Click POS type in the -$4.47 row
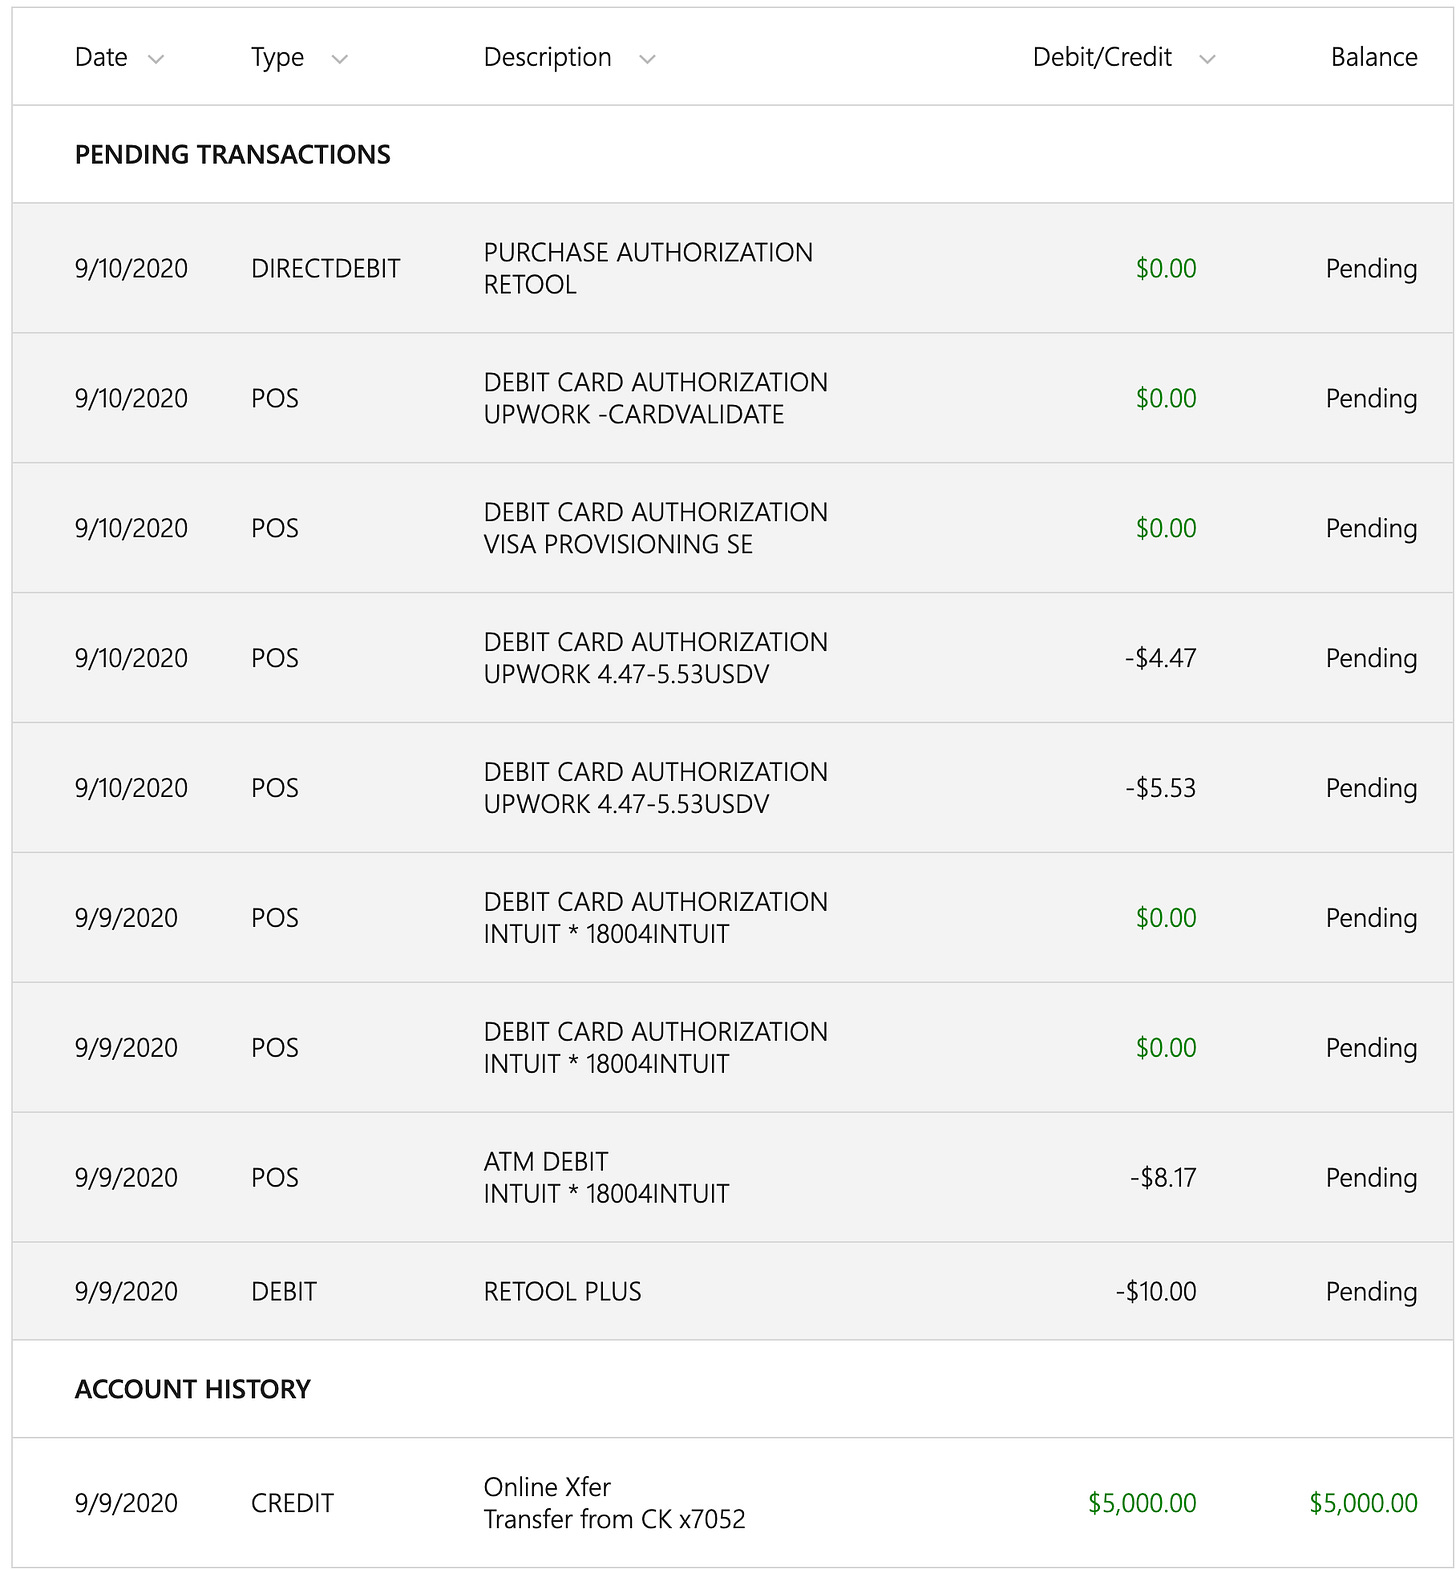 (x=275, y=658)
